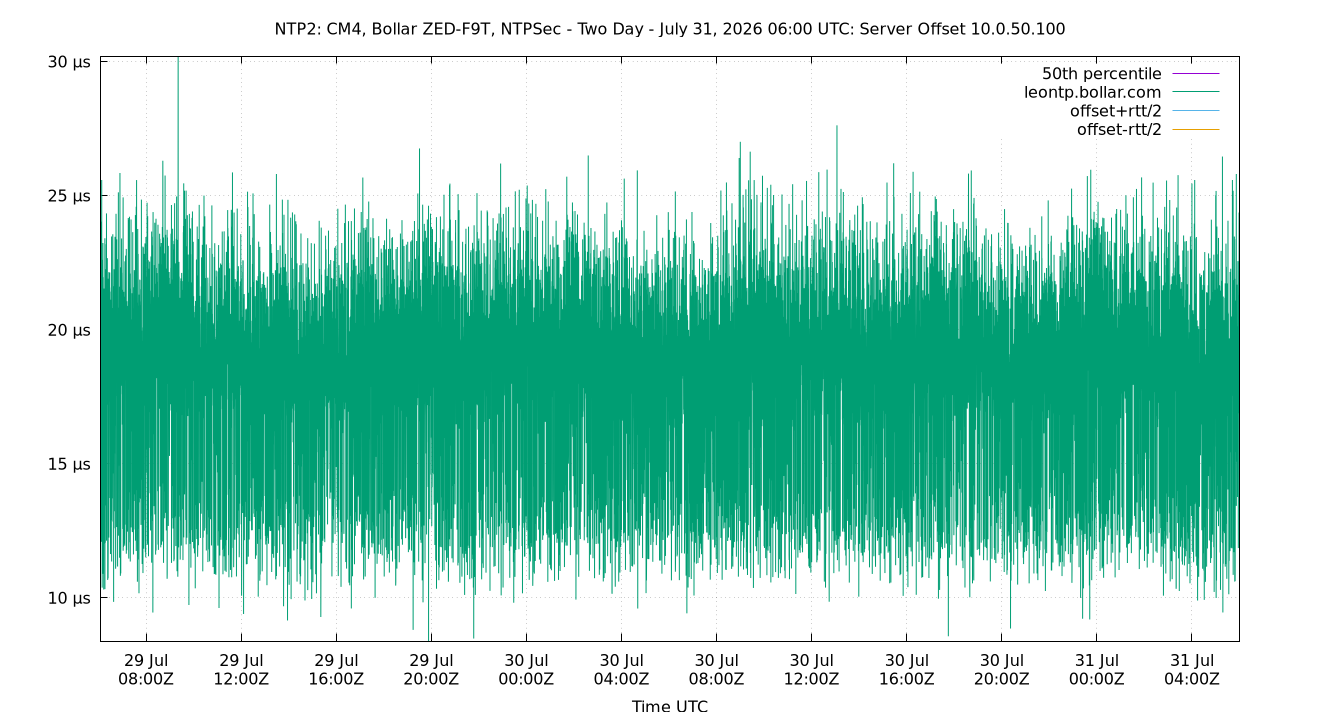Click the '10 µs' y-axis label
This screenshot has height=720, width=1340.
point(69,598)
